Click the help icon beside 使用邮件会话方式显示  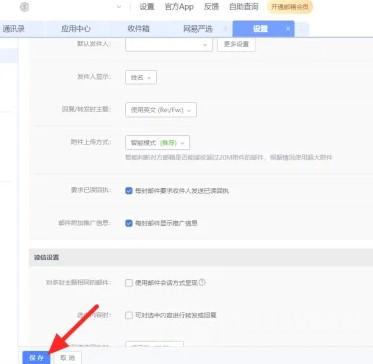[202, 282]
